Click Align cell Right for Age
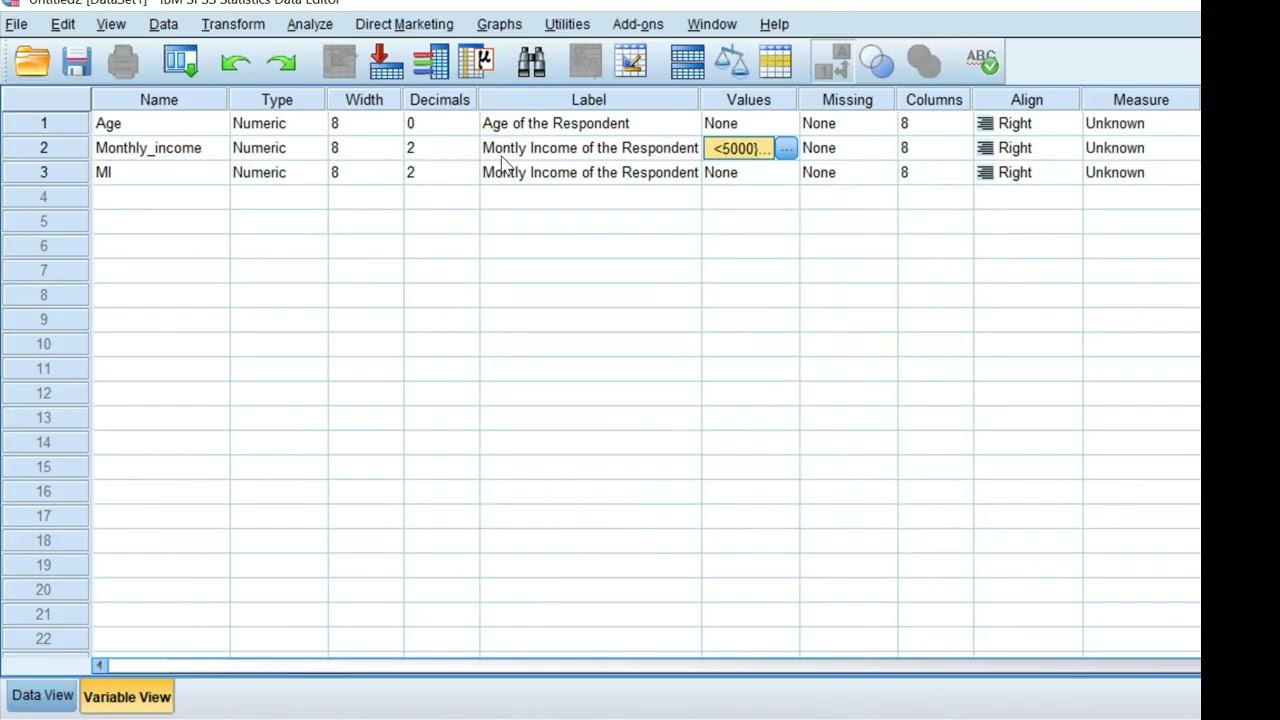 point(1027,123)
